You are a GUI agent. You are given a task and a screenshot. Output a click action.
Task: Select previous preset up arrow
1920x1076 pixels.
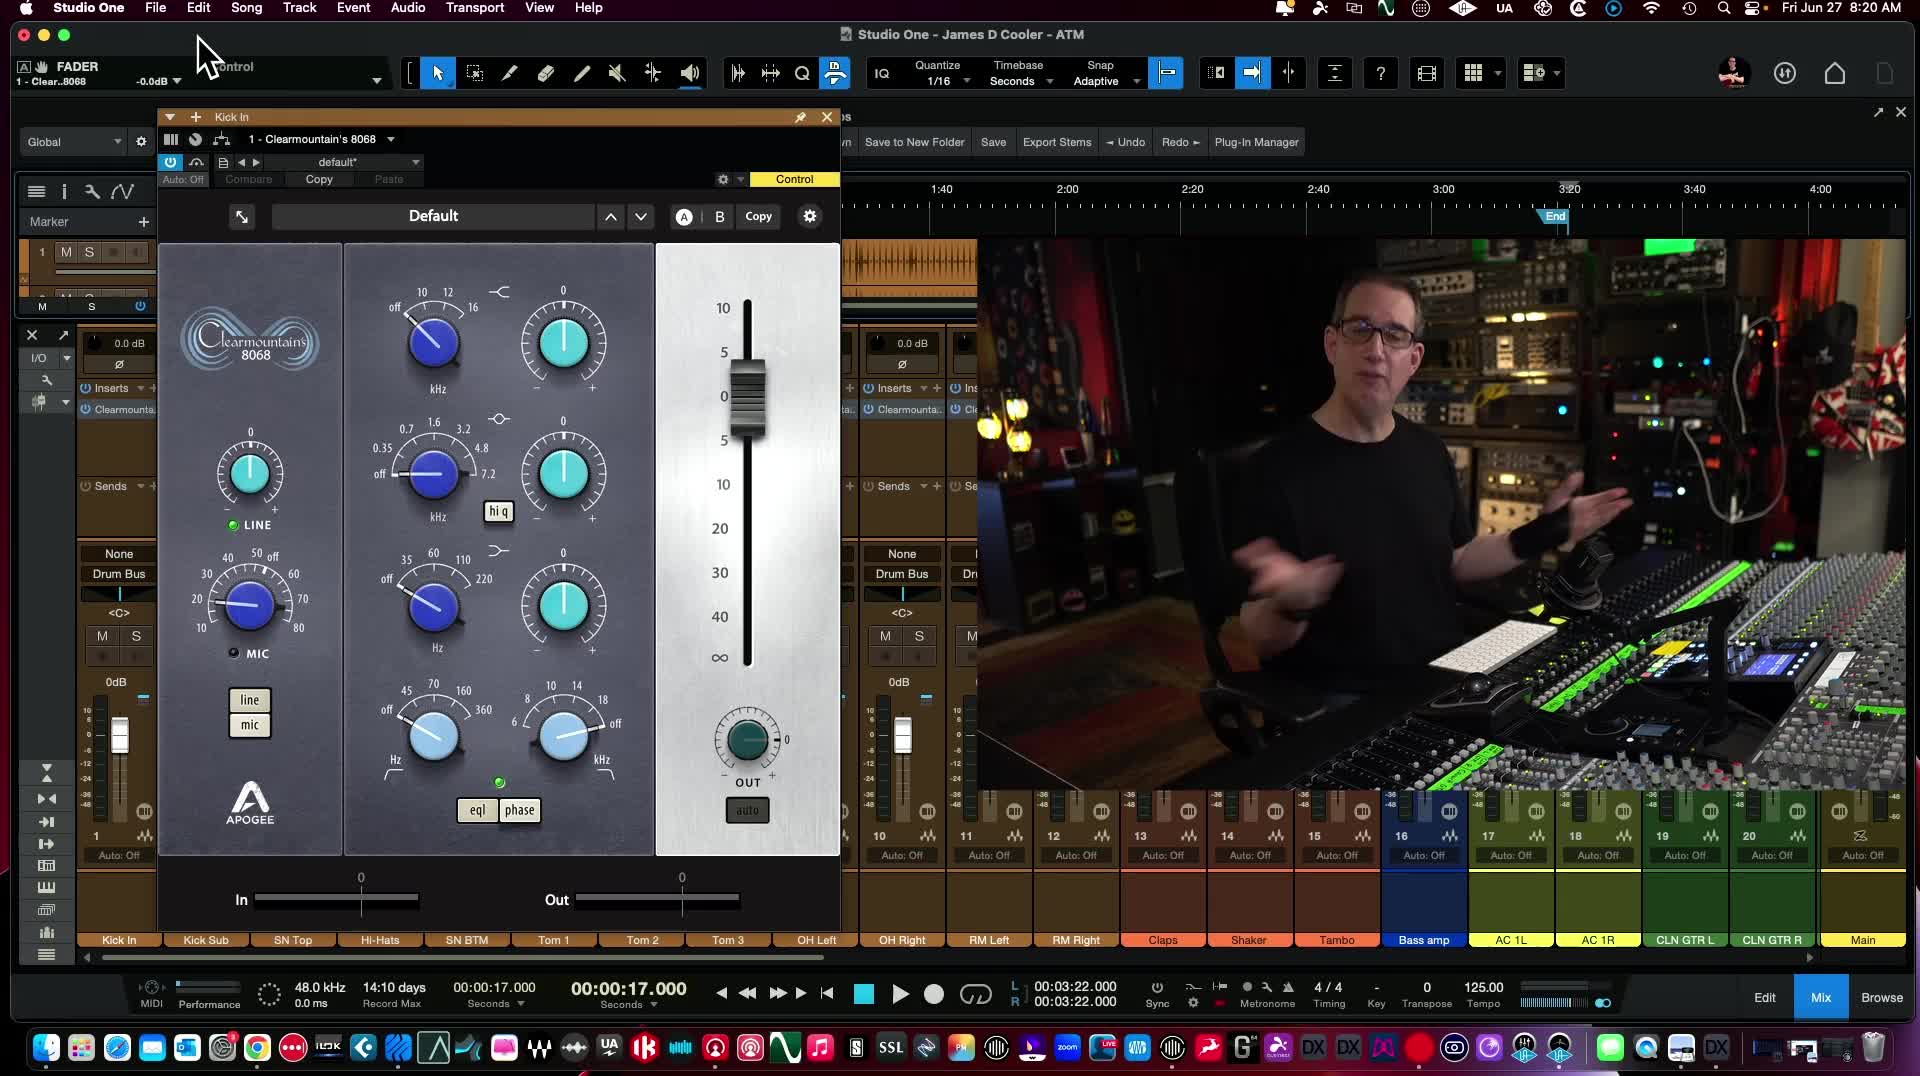pos(611,216)
